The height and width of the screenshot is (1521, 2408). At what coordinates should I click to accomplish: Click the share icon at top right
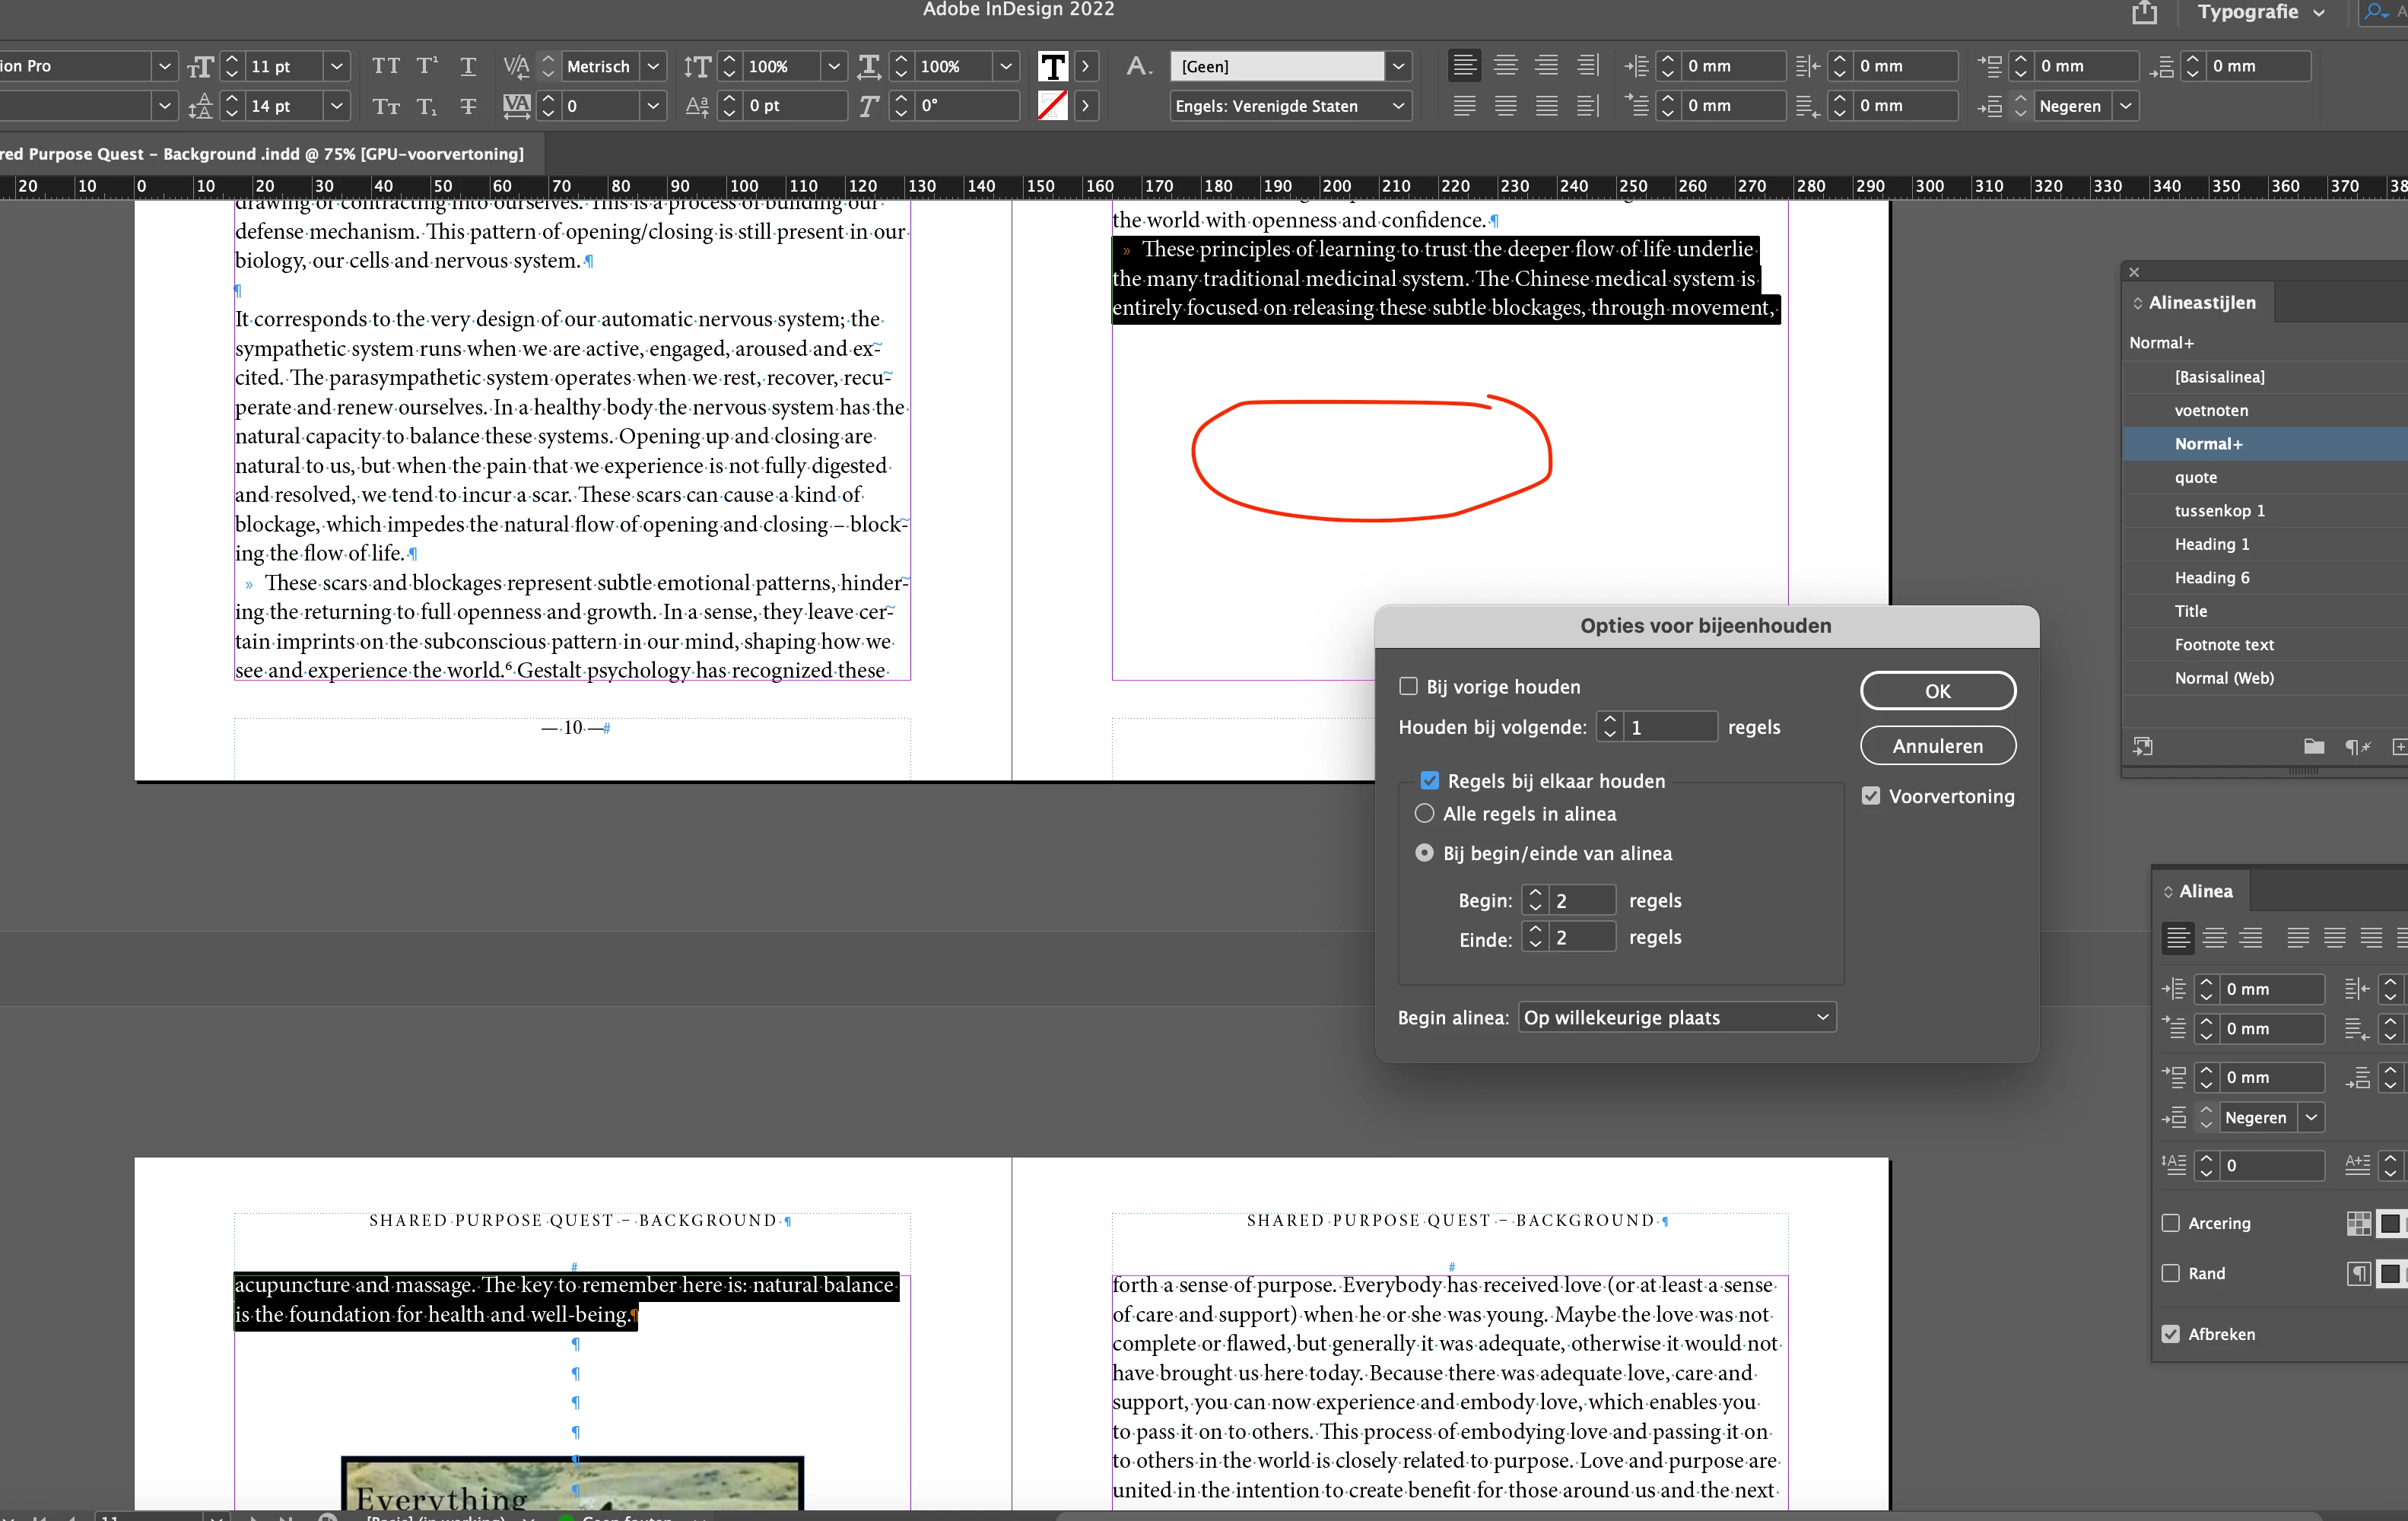click(2144, 13)
